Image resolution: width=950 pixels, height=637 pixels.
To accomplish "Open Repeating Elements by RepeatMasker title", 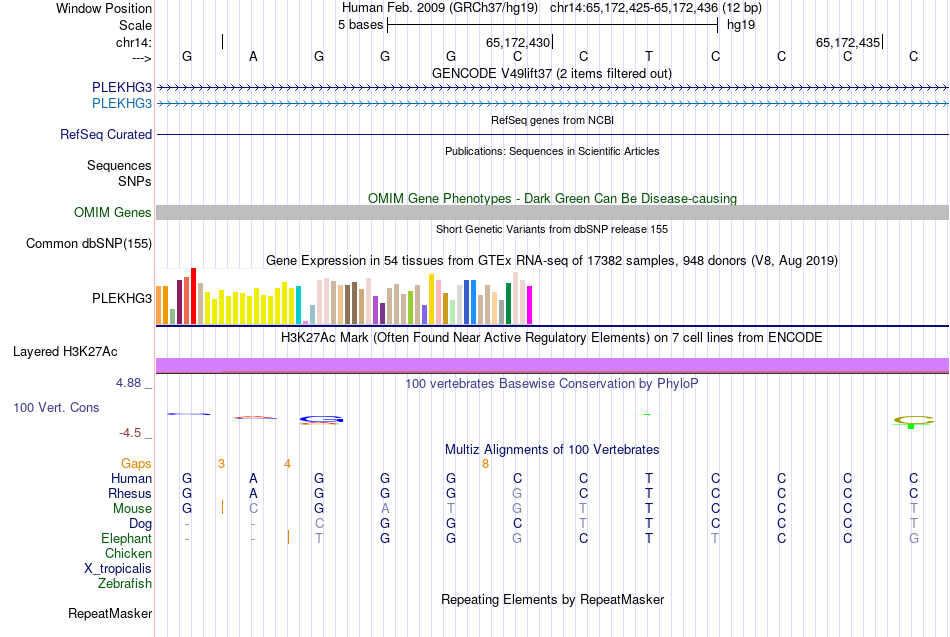I will [x=552, y=600].
